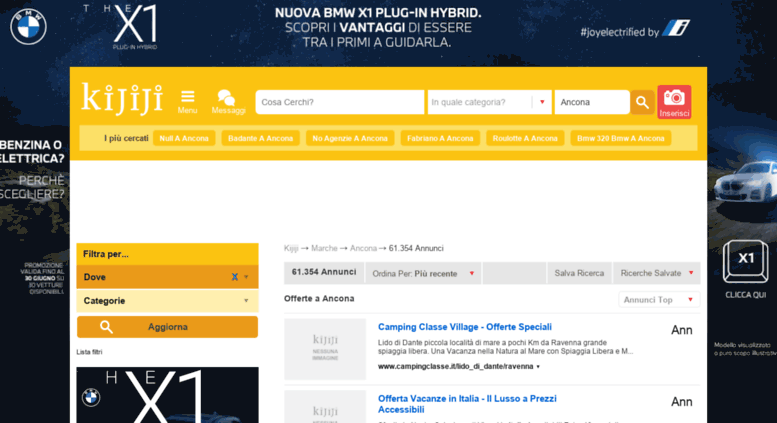The height and width of the screenshot is (423, 777).
Task: Click the Filtra per... header
Action: tap(167, 254)
